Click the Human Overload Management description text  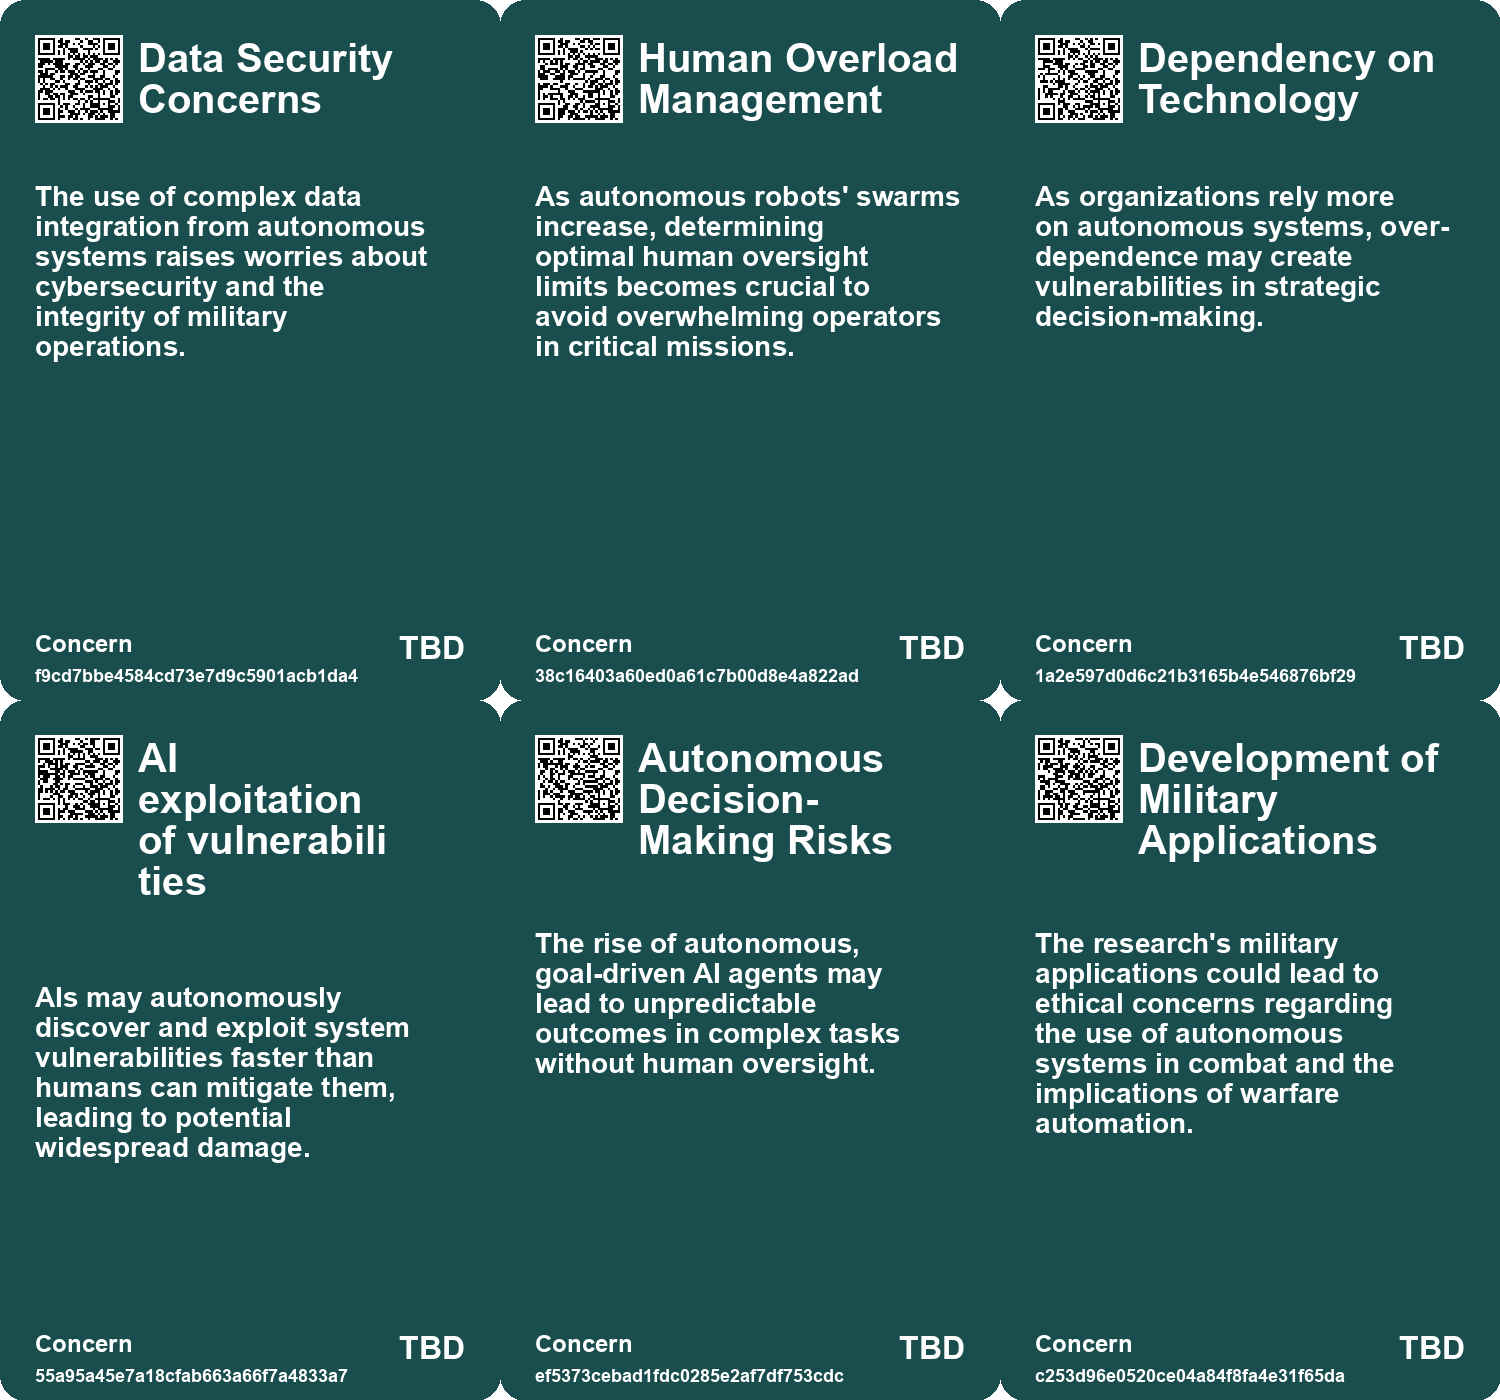coord(746,271)
